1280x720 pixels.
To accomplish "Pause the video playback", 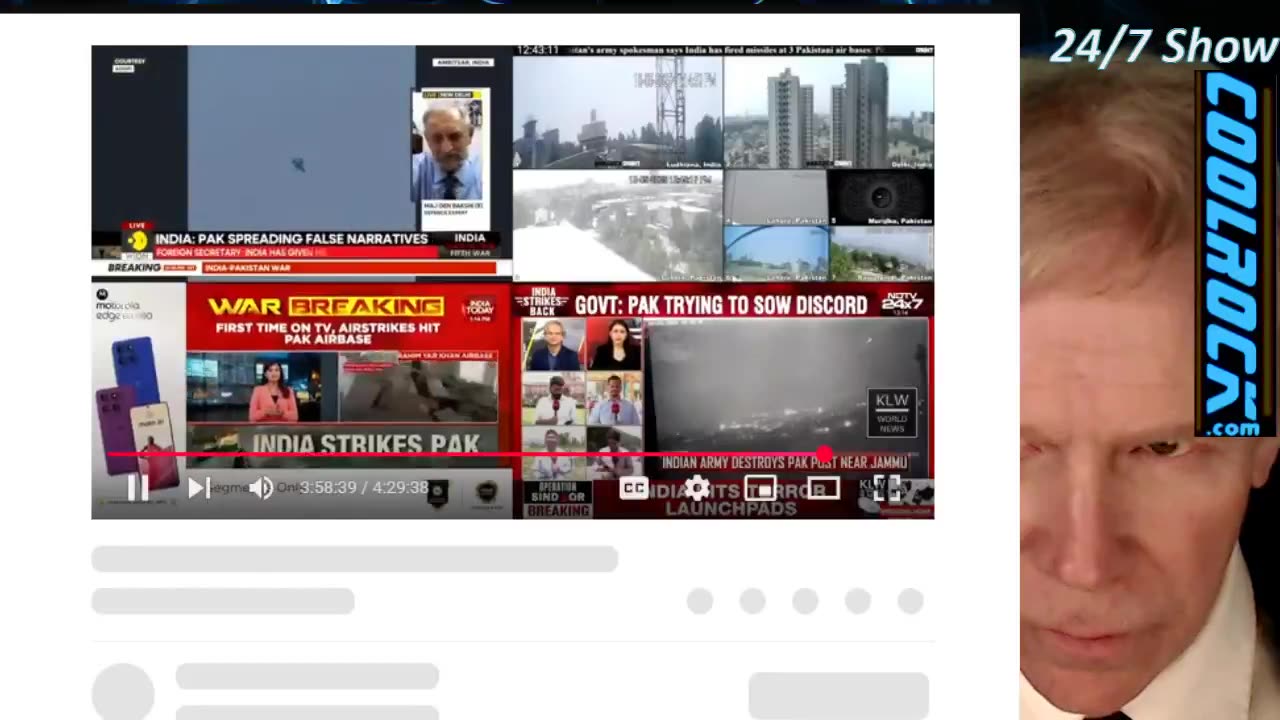I will pyautogui.click(x=138, y=488).
